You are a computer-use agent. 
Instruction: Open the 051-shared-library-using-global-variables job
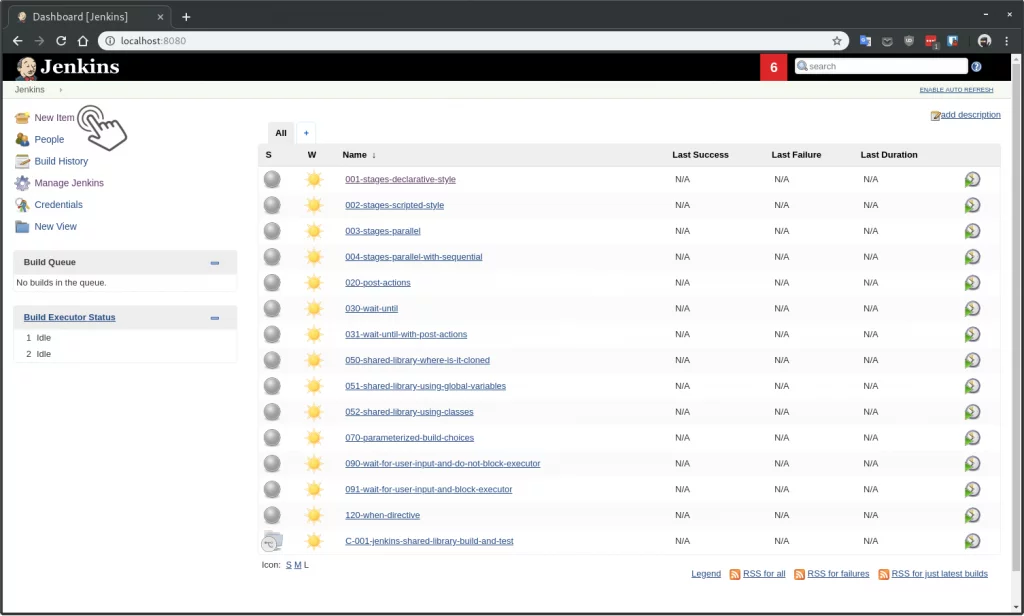pyautogui.click(x=425, y=386)
